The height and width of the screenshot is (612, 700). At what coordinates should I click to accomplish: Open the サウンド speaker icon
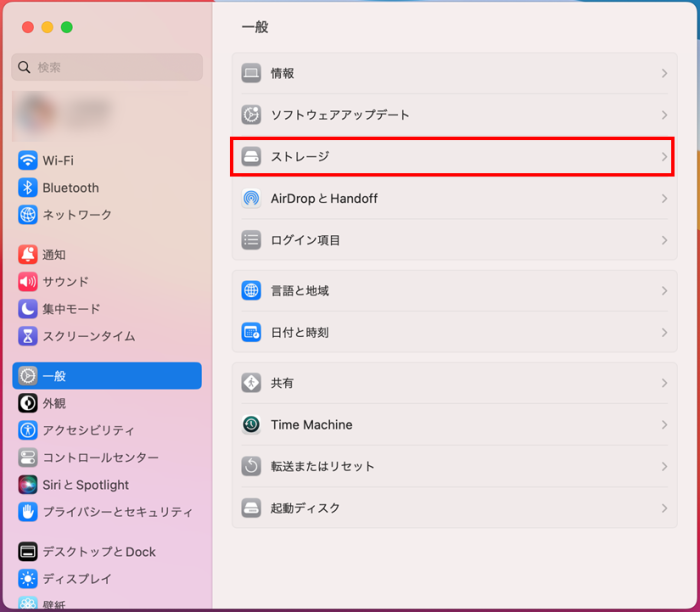coord(28,282)
